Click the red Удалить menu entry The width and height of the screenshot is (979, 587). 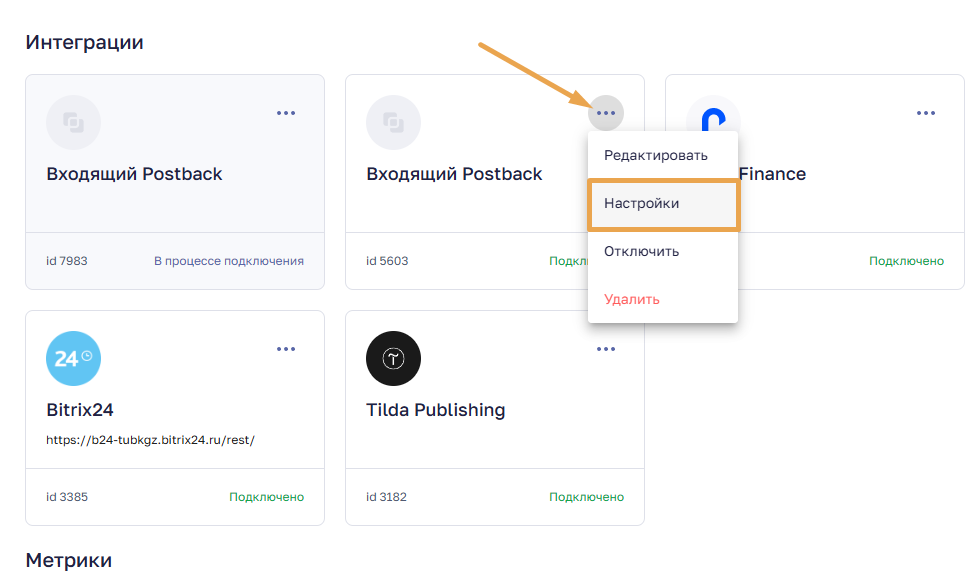(x=631, y=299)
